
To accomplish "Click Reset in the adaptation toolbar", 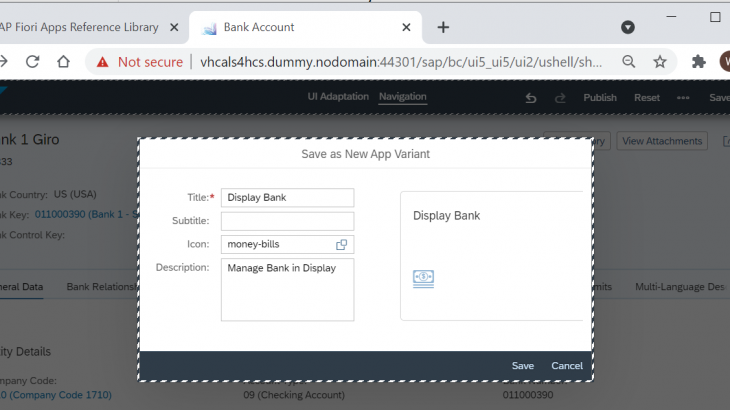I will pos(647,98).
